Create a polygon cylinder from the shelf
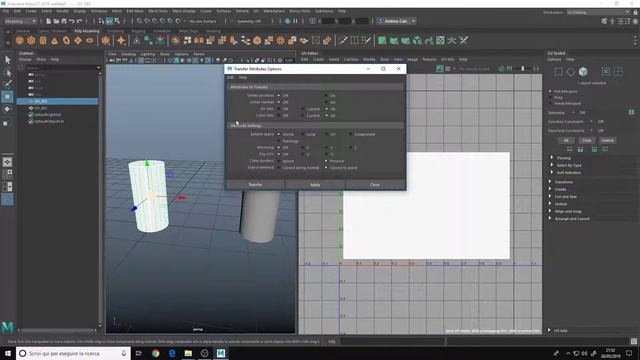The image size is (640, 360). 43,40
